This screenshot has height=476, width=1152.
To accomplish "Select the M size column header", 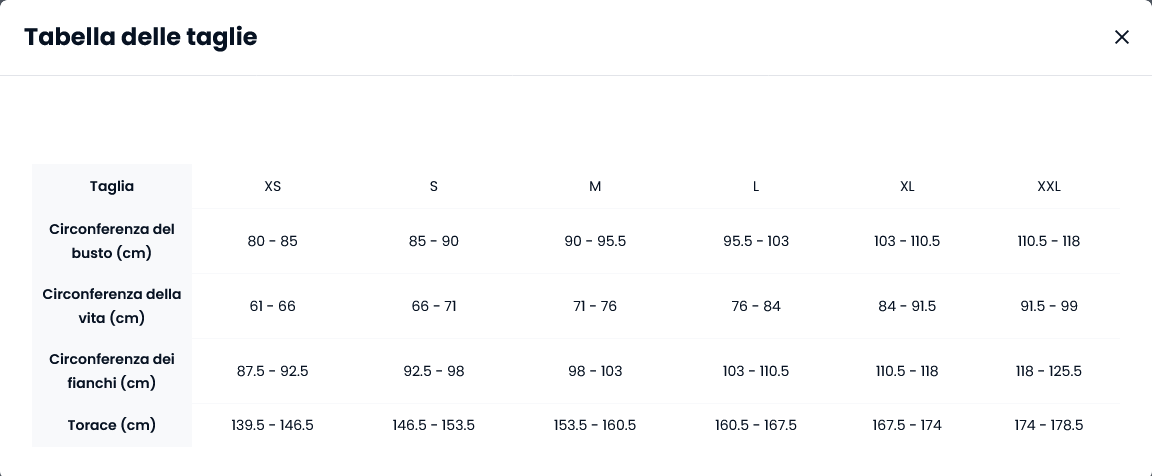I will (x=595, y=187).
